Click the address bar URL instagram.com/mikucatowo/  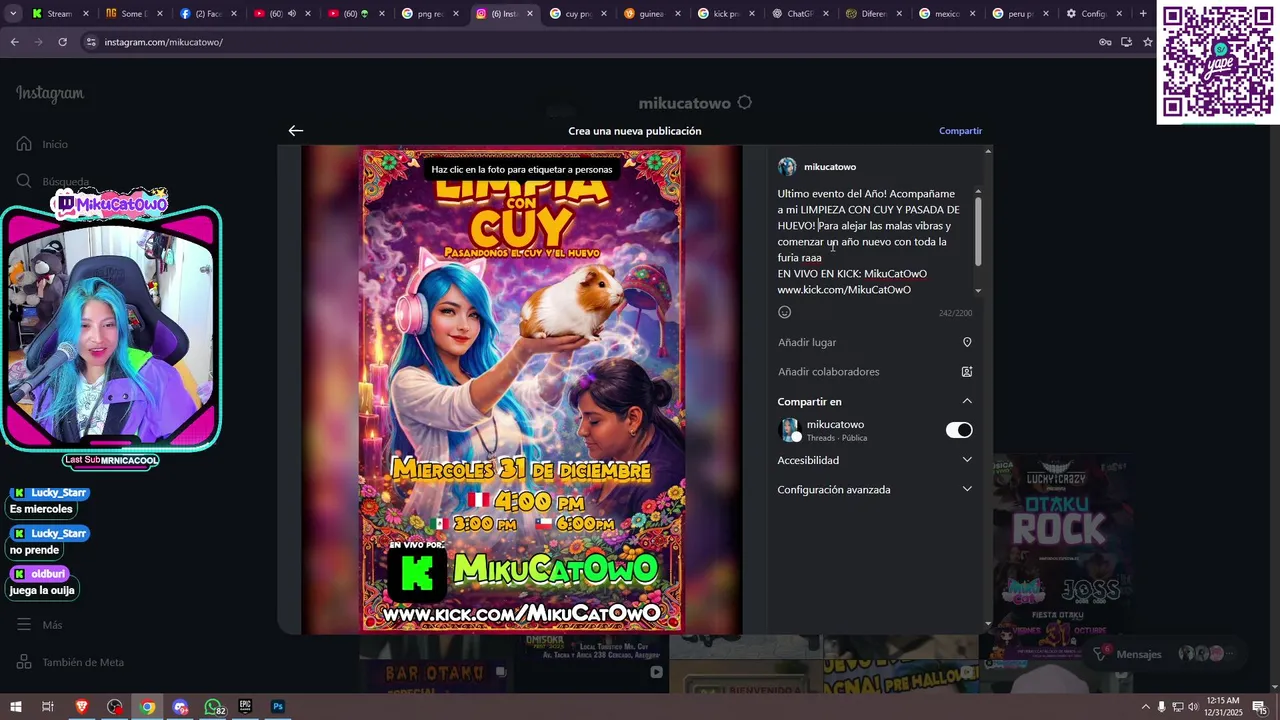[163, 42]
